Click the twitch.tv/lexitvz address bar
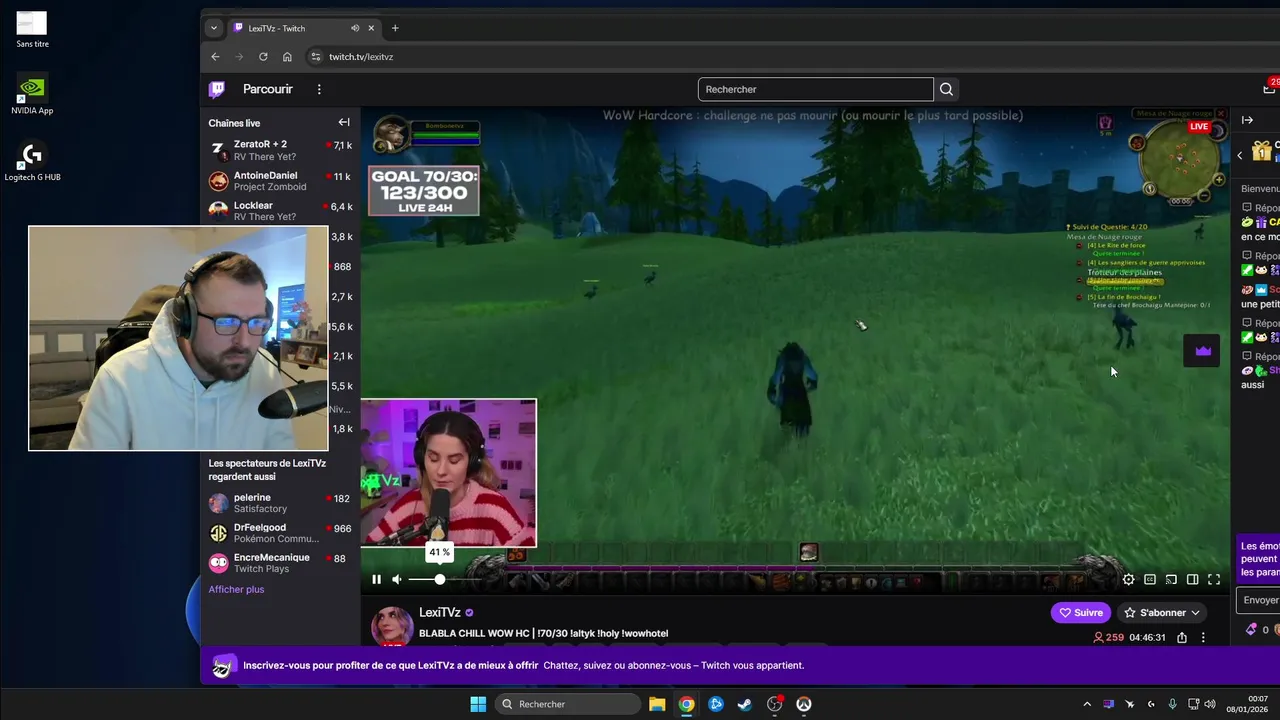Viewport: 1280px width, 720px height. [x=361, y=57]
